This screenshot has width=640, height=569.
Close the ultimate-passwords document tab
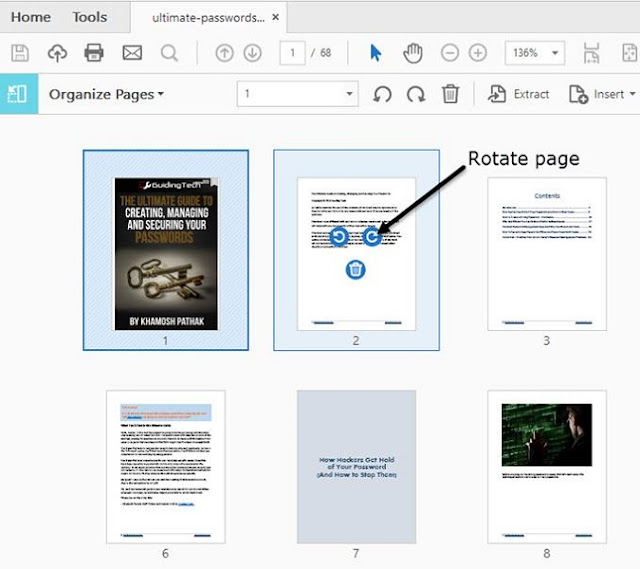pyautogui.click(x=276, y=18)
